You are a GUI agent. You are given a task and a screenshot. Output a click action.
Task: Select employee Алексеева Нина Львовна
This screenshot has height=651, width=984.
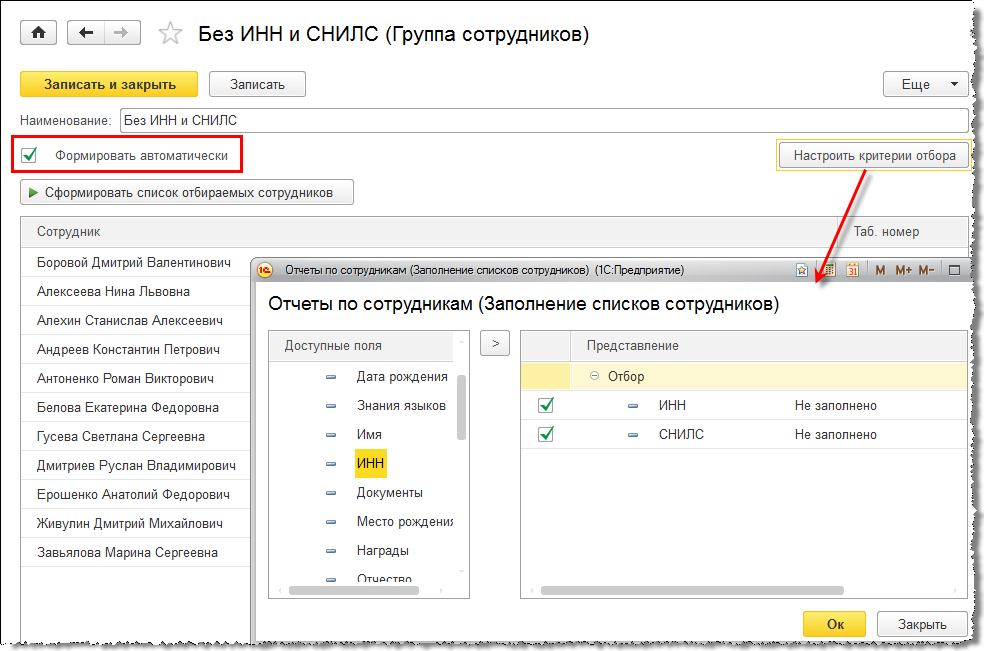coord(113,291)
